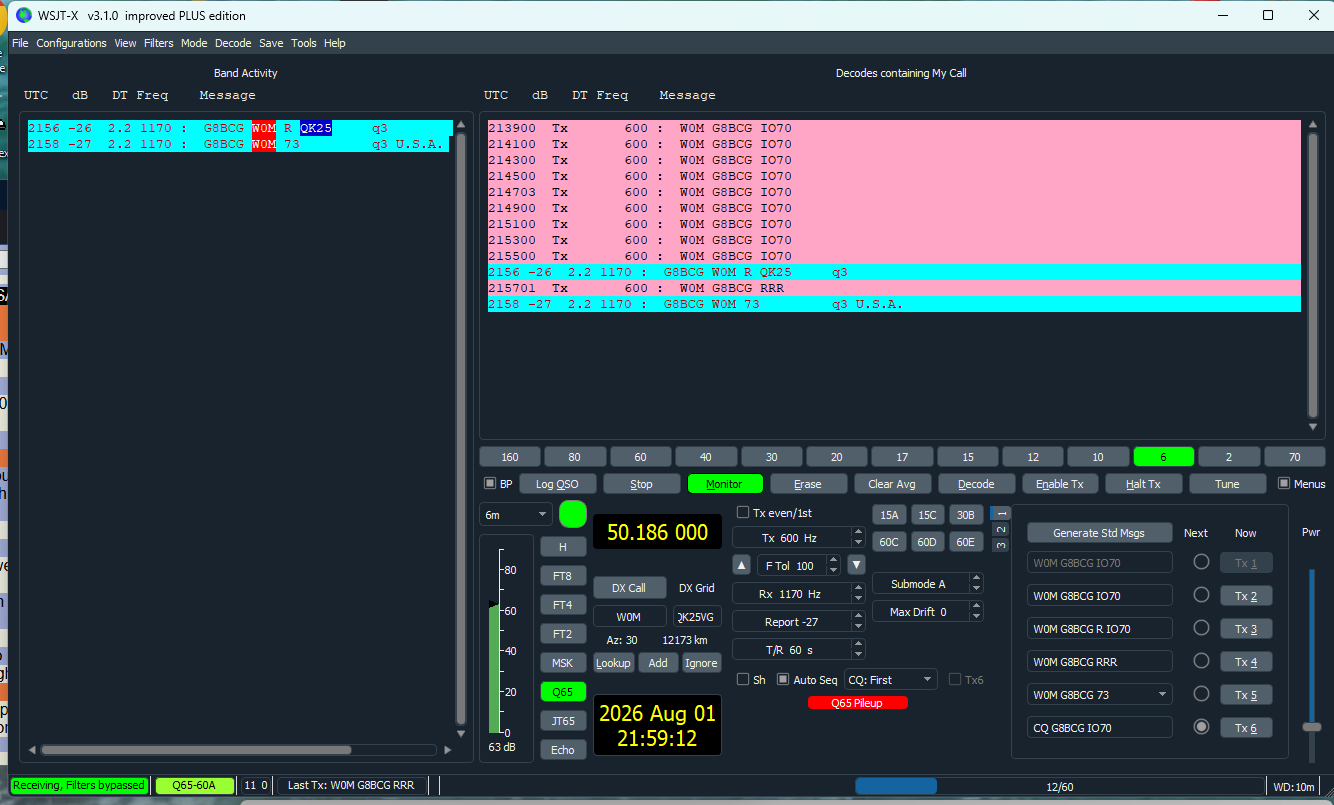The height and width of the screenshot is (805, 1334).
Task: Click the Halt Tx button
Action: tap(1143, 484)
